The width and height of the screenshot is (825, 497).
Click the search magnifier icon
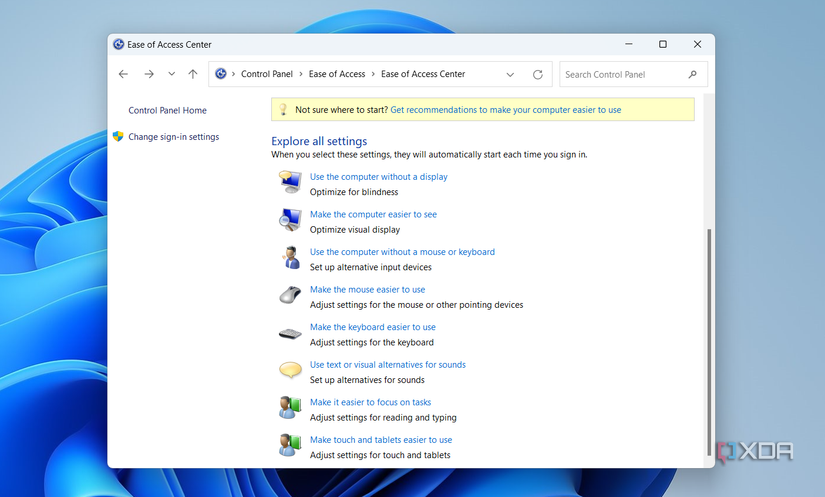pos(692,74)
